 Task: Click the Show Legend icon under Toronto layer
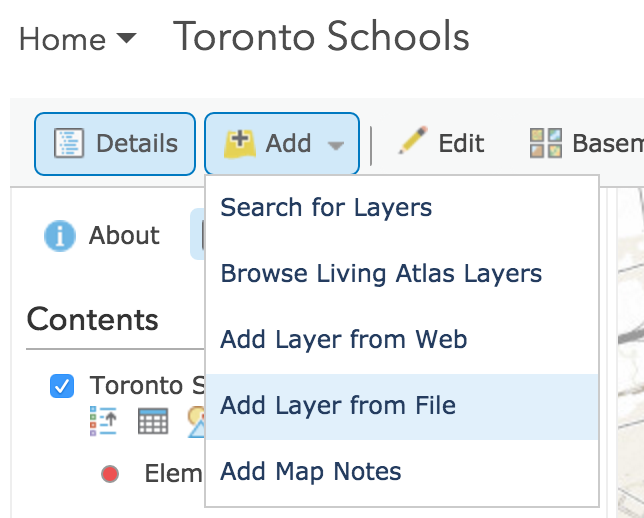coord(104,421)
